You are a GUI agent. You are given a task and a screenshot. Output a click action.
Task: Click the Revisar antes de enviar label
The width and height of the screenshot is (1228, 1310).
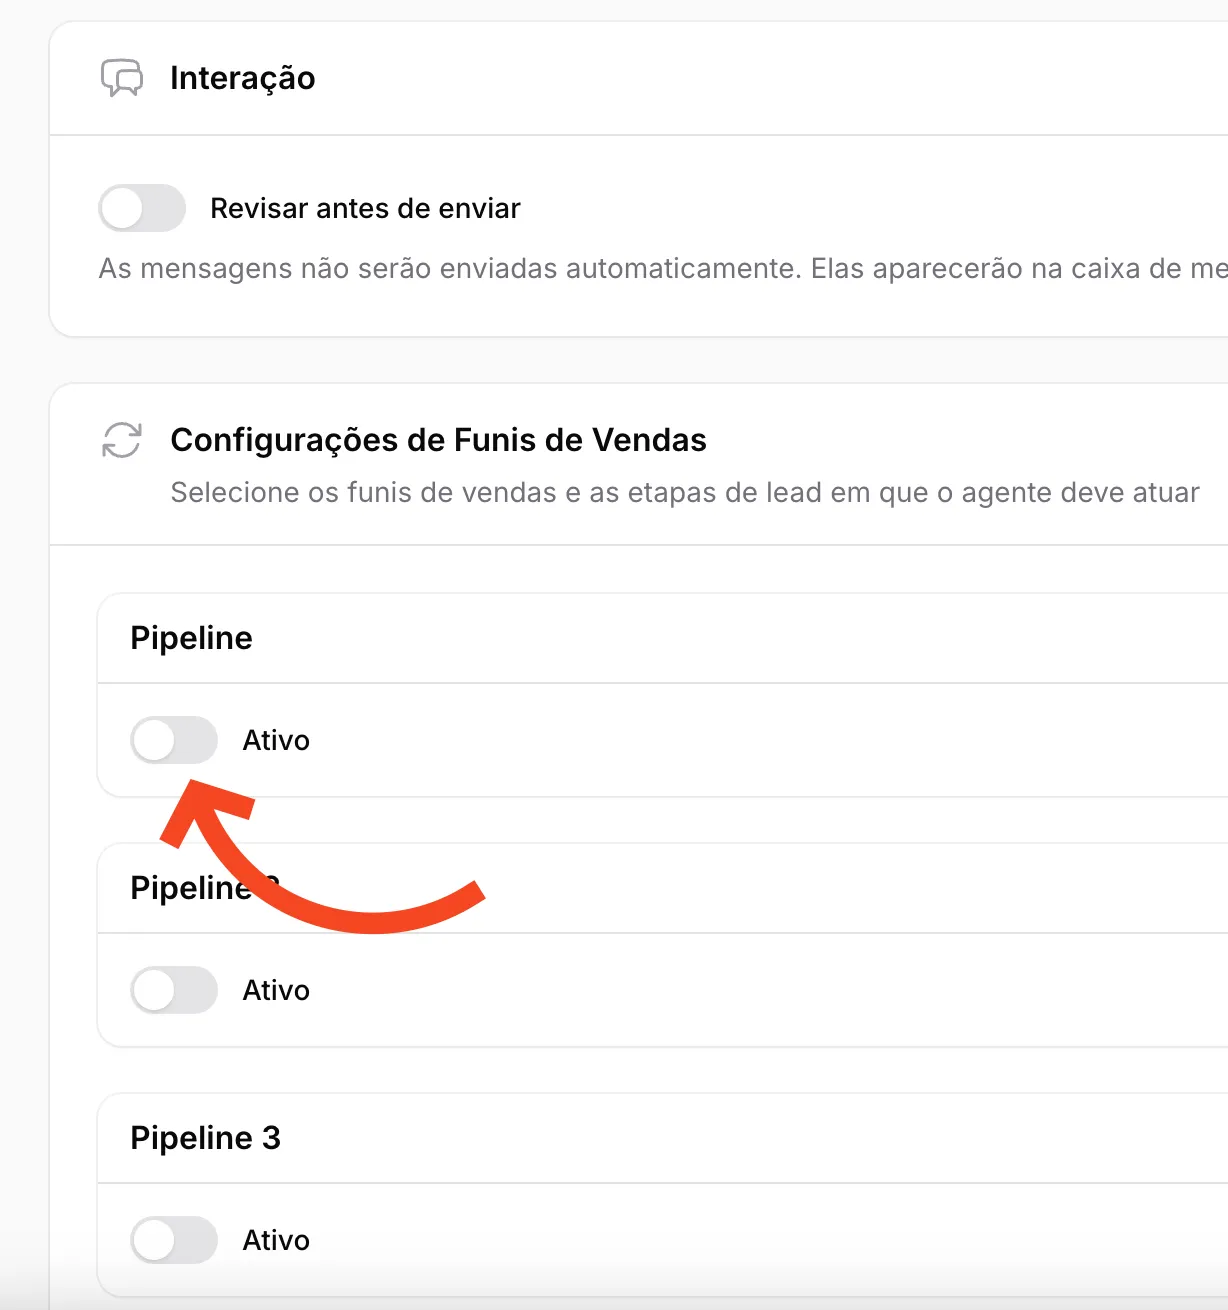tap(365, 208)
